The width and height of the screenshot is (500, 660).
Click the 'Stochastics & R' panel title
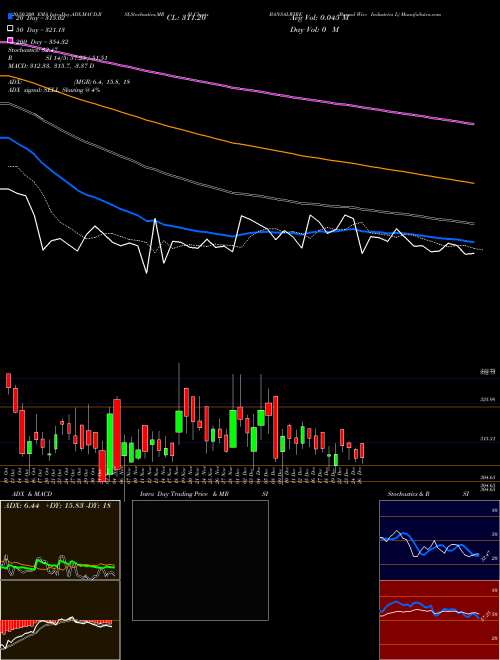[409, 494]
